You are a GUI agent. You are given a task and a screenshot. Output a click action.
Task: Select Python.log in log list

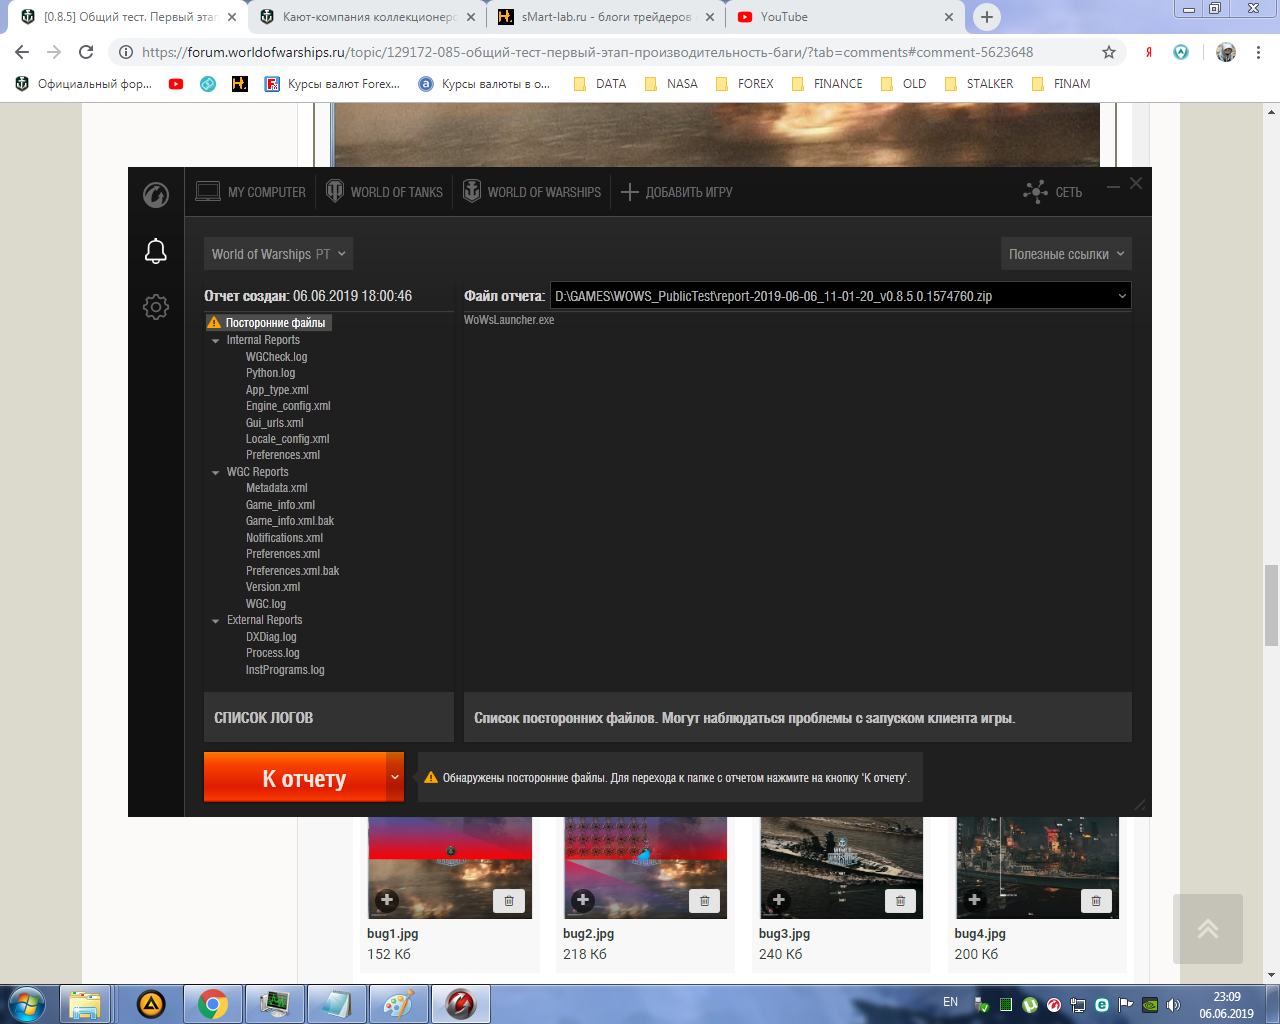coord(271,373)
